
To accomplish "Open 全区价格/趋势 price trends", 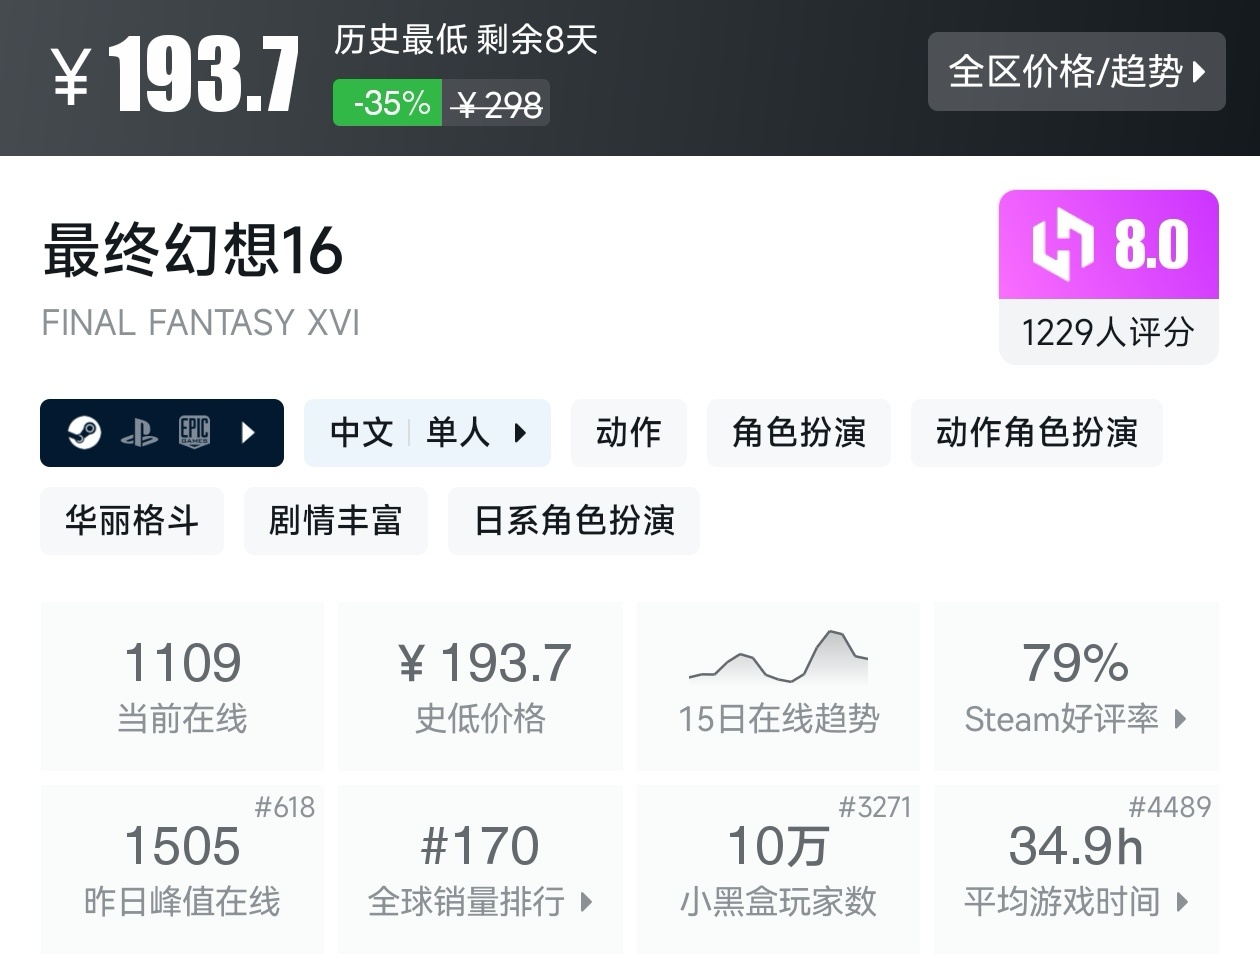I will (x=1077, y=71).
